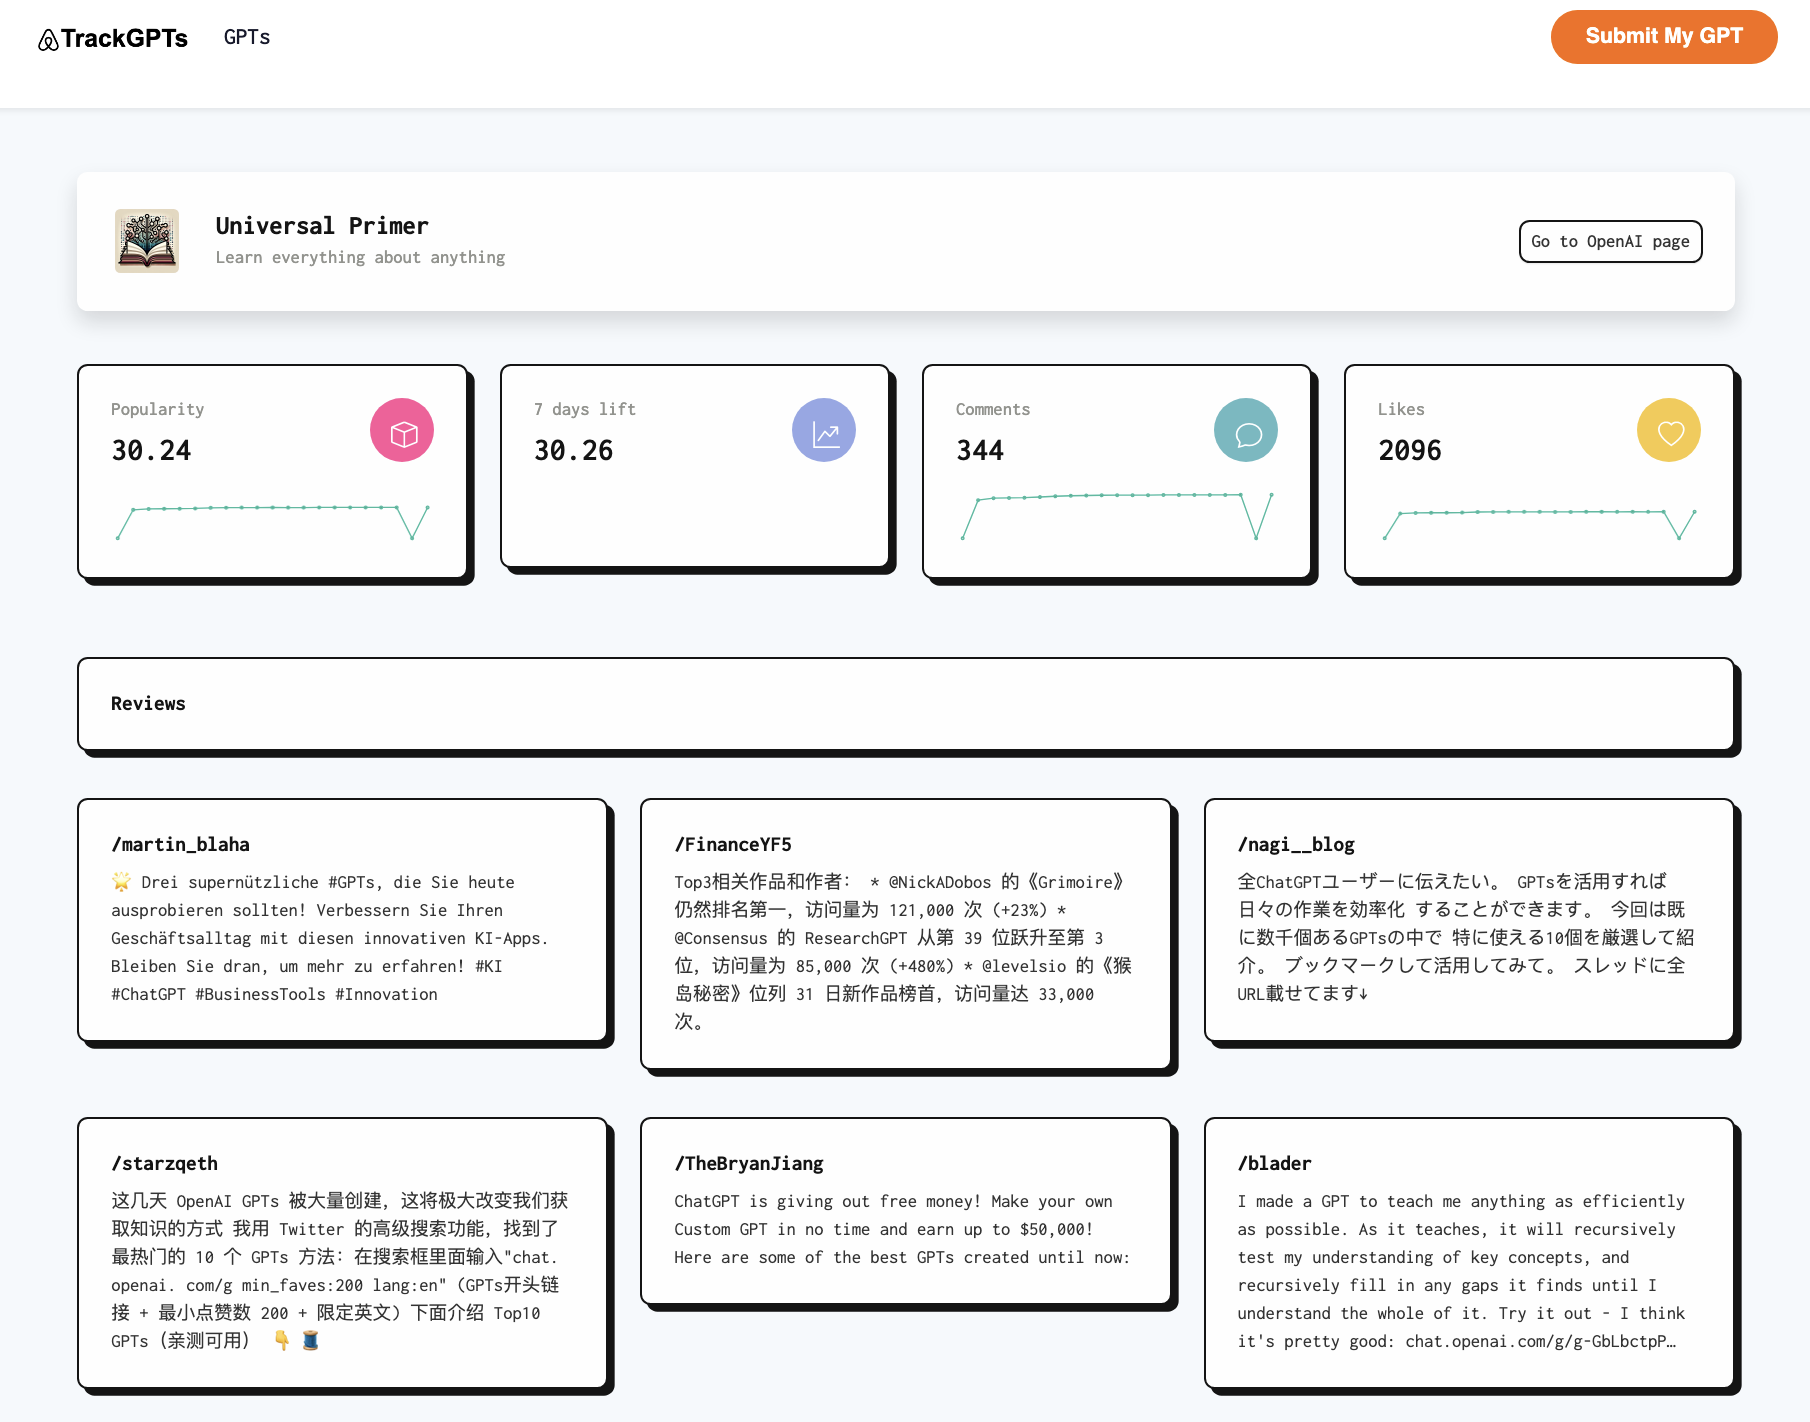Open the TrackGPTs home link
The image size is (1810, 1422).
pyautogui.click(x=113, y=38)
